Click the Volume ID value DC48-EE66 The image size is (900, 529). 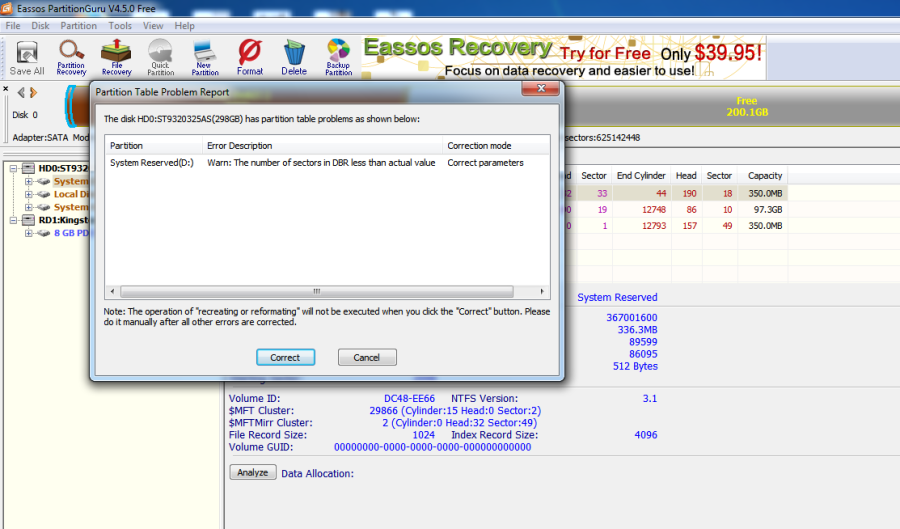(409, 398)
